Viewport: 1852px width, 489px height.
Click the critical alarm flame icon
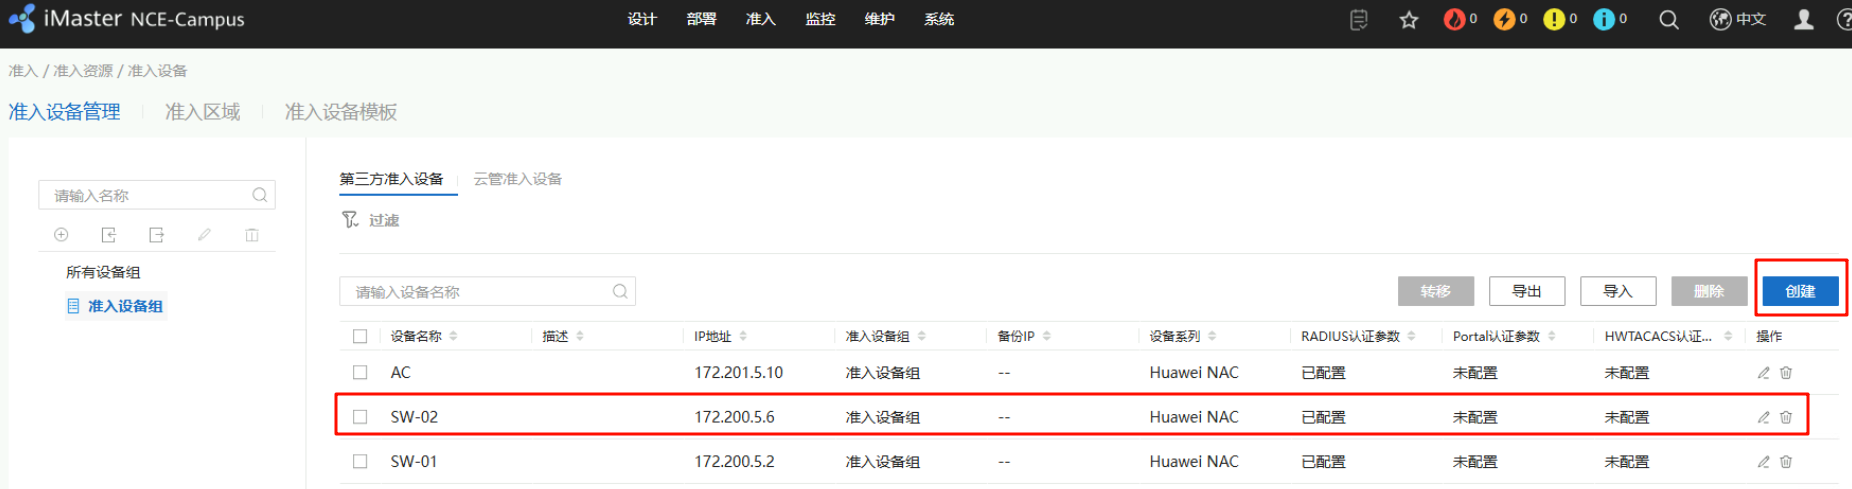click(x=1453, y=20)
